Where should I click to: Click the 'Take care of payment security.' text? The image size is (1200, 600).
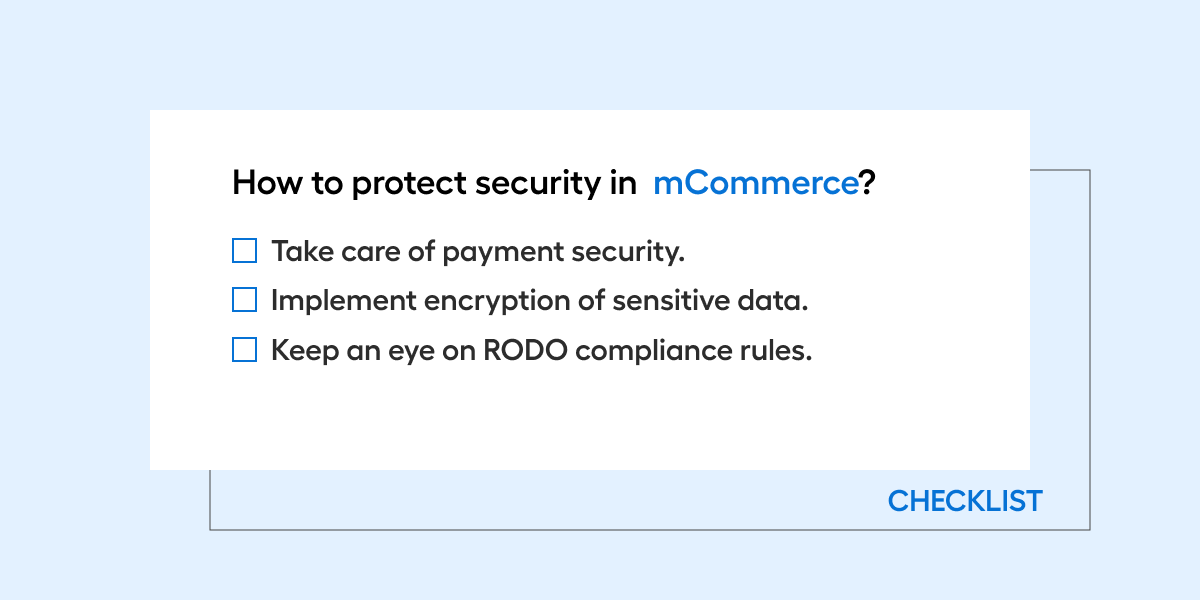pyautogui.click(x=478, y=251)
